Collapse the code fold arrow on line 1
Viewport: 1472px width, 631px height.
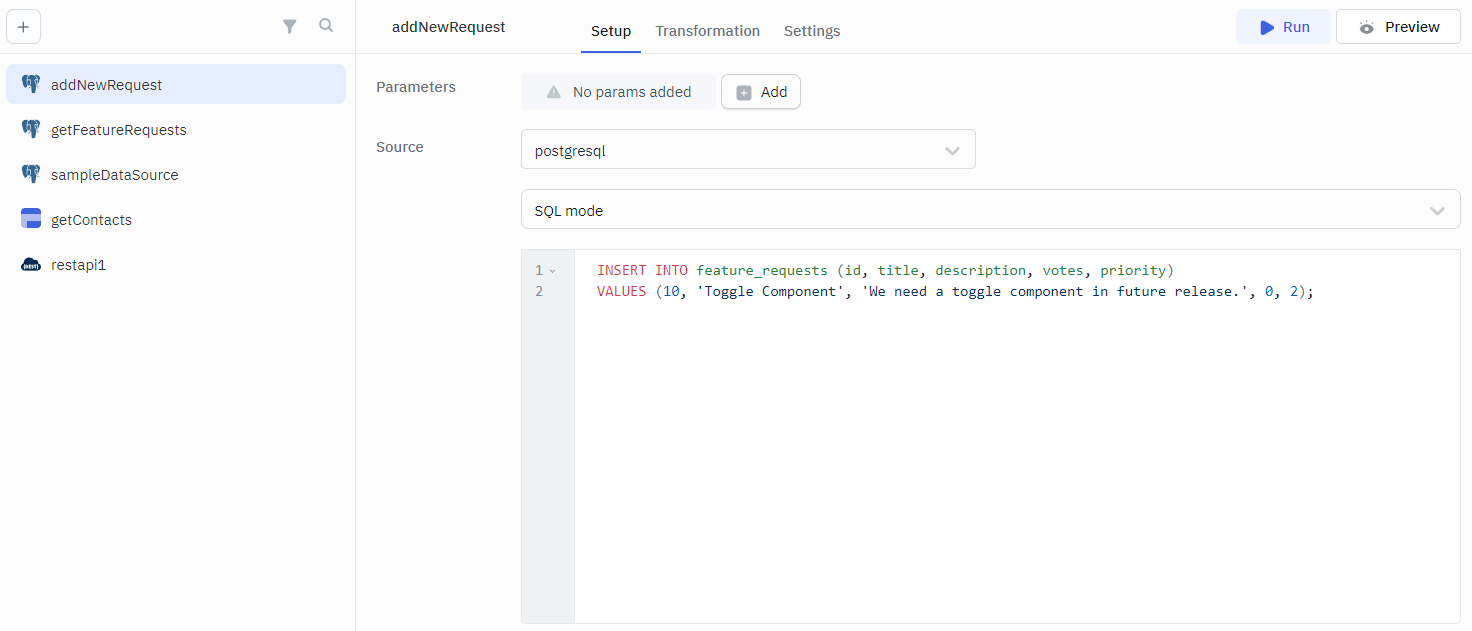(x=552, y=271)
